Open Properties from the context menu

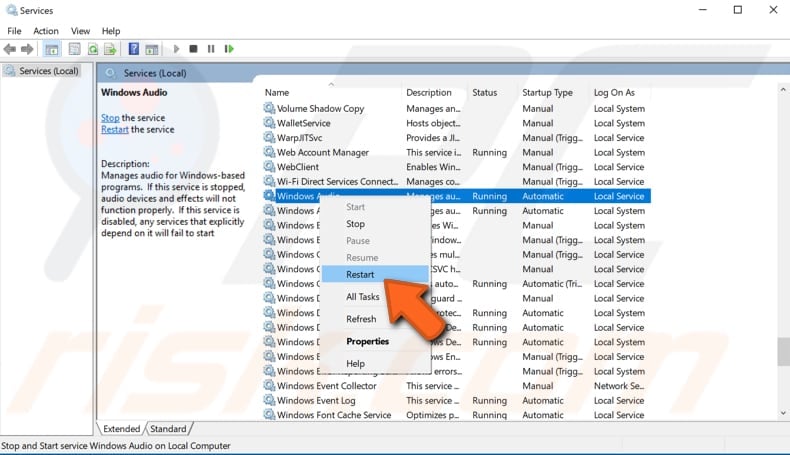pos(375,341)
